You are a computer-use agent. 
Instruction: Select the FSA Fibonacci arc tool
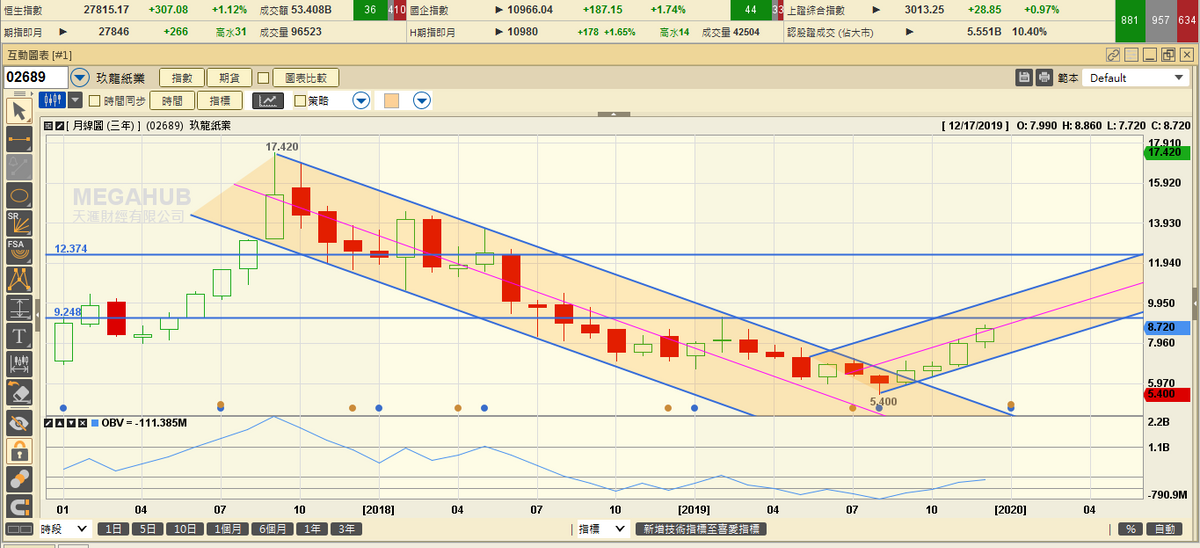click(x=17, y=250)
